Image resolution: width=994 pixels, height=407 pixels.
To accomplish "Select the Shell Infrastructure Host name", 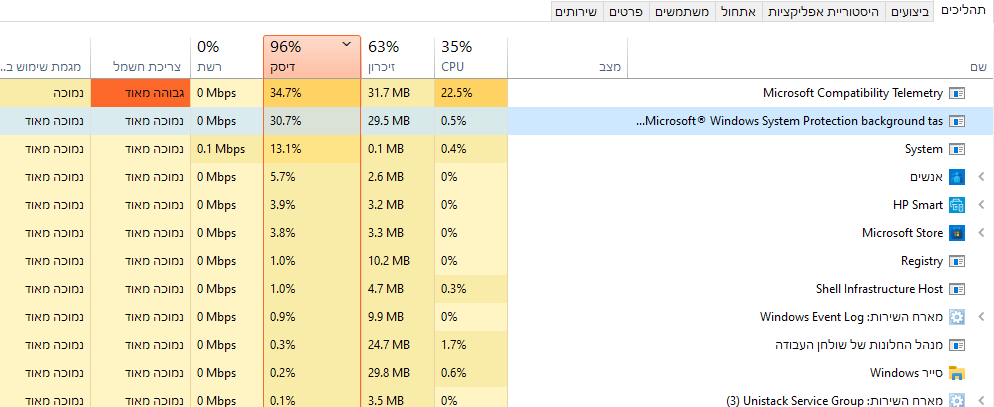I will point(879,289).
